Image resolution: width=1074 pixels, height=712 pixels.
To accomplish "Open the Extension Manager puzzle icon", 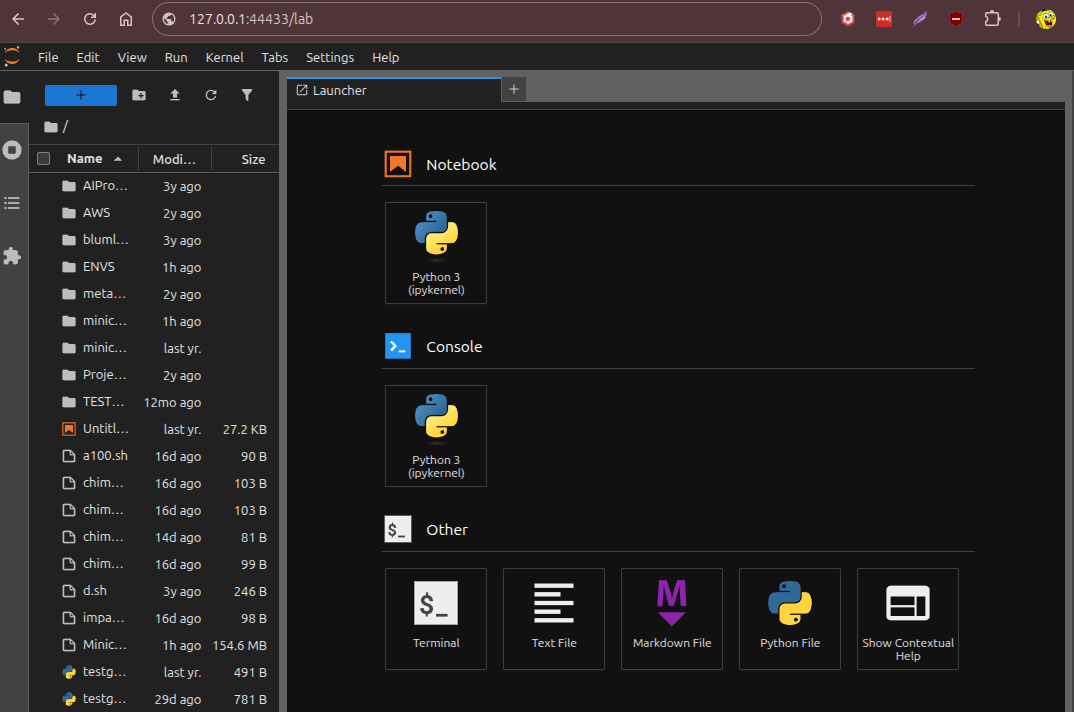I will point(12,256).
